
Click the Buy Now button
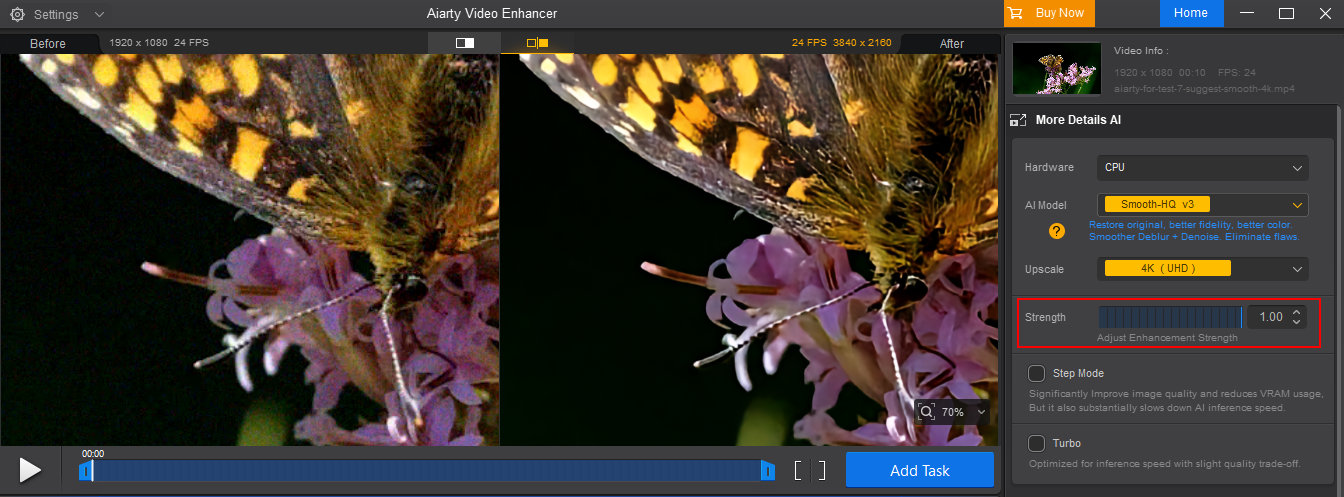coord(1049,13)
